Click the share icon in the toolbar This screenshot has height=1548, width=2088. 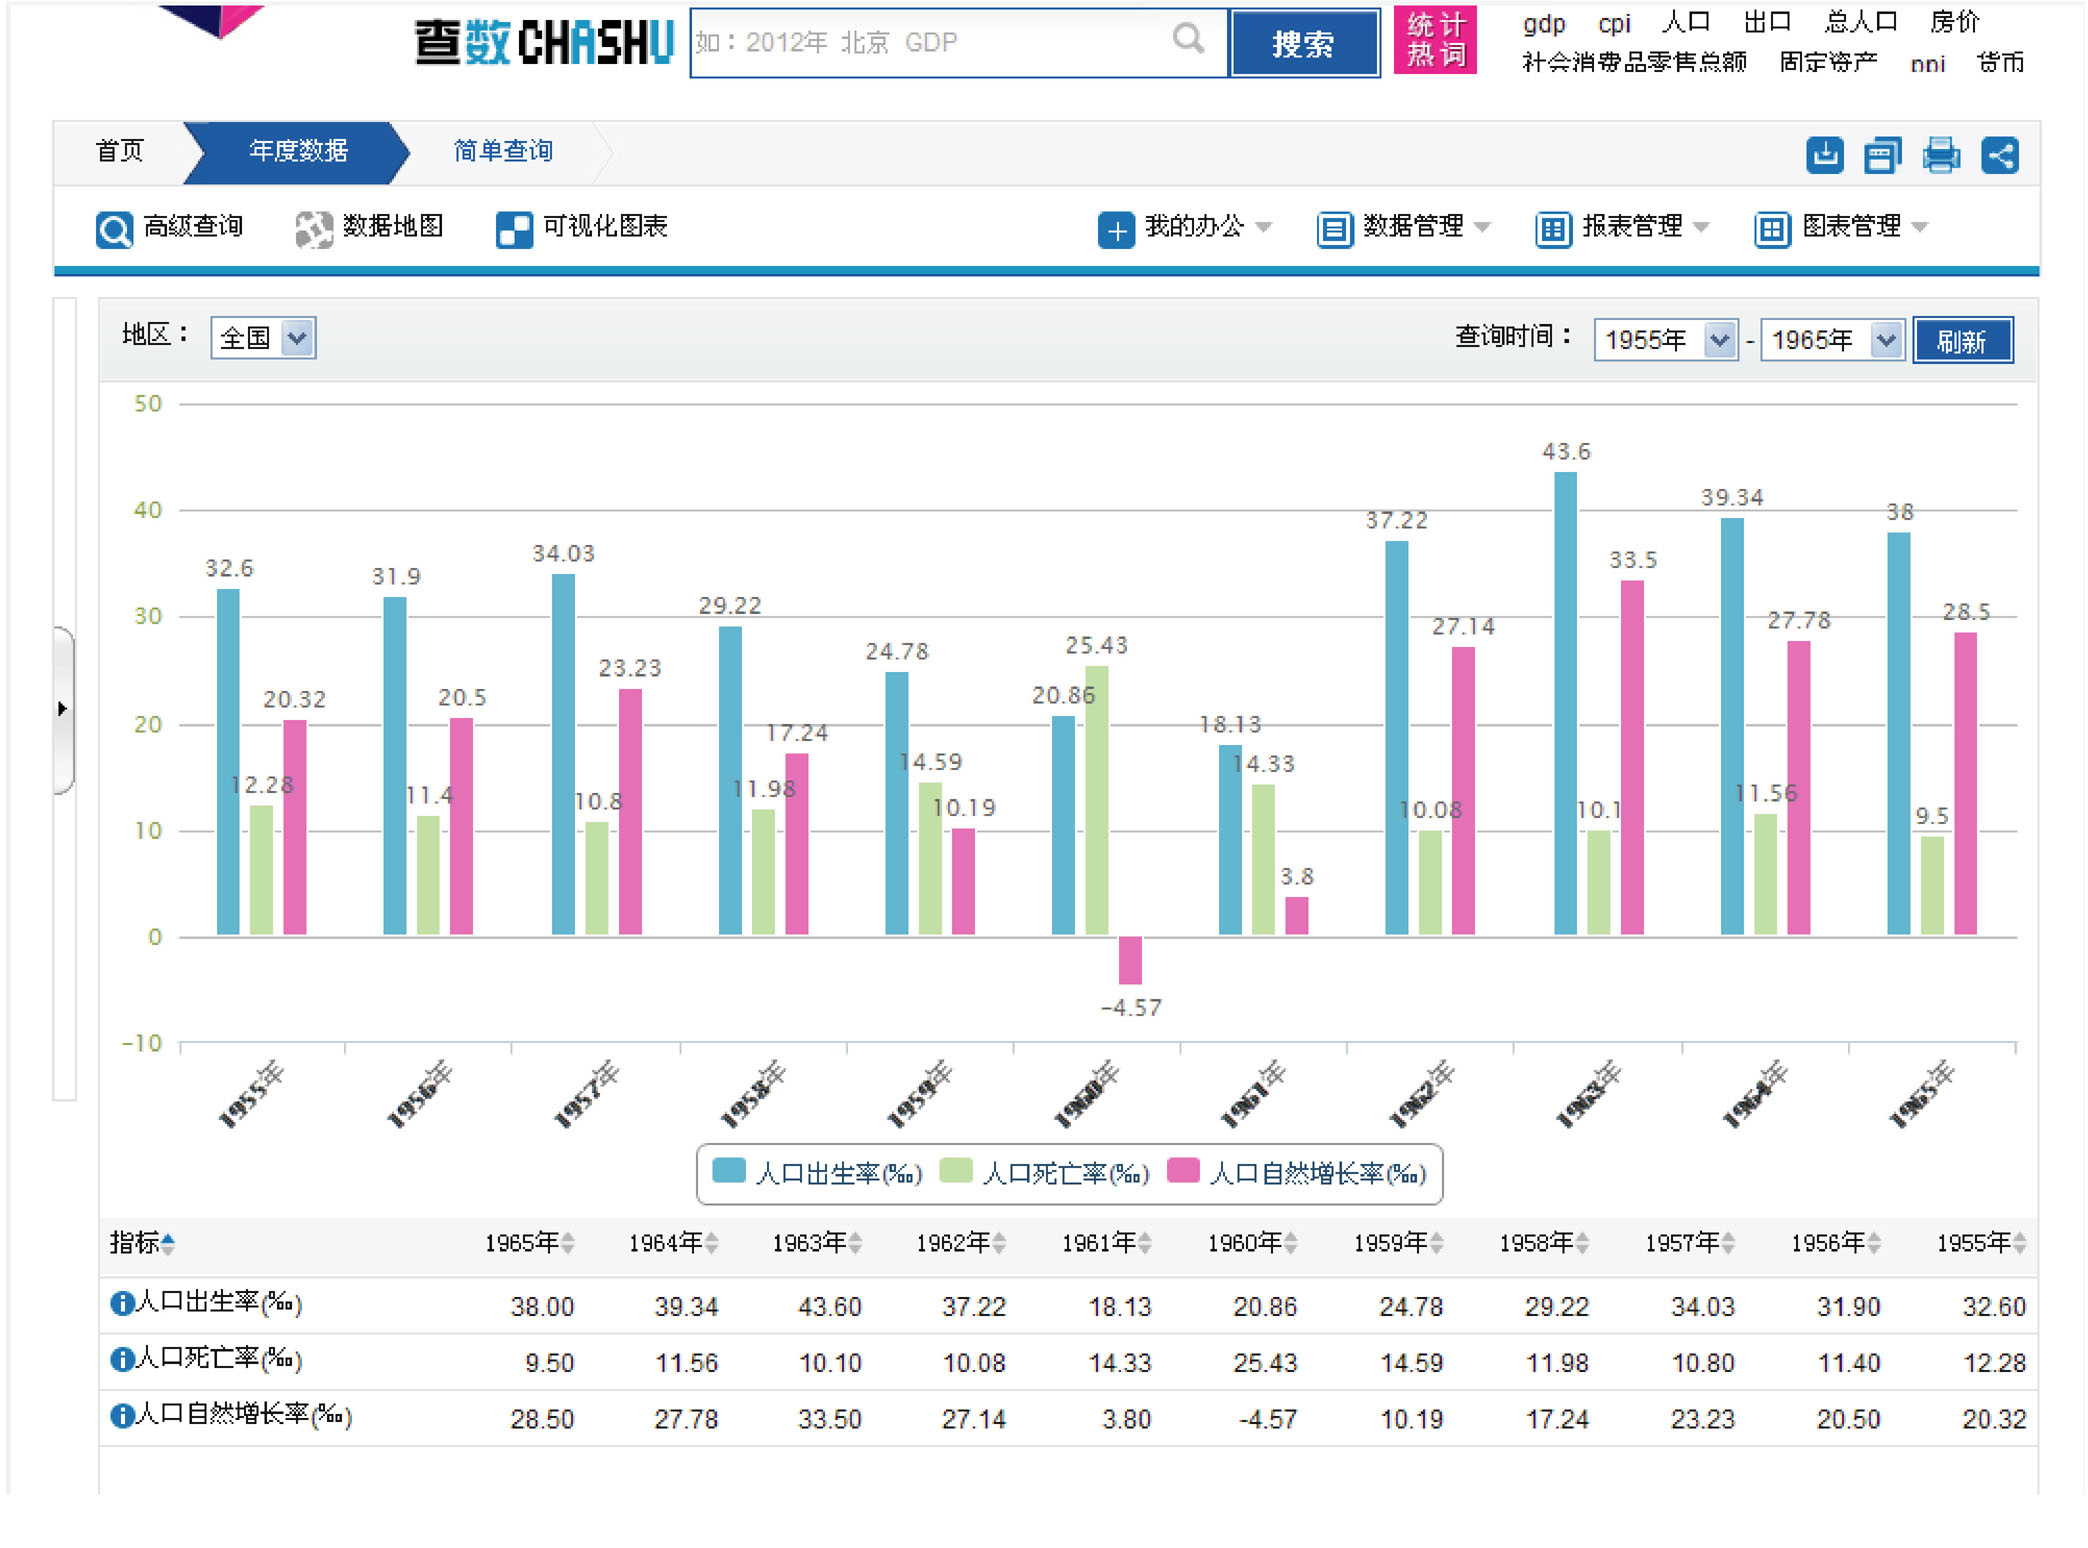tap(1999, 155)
